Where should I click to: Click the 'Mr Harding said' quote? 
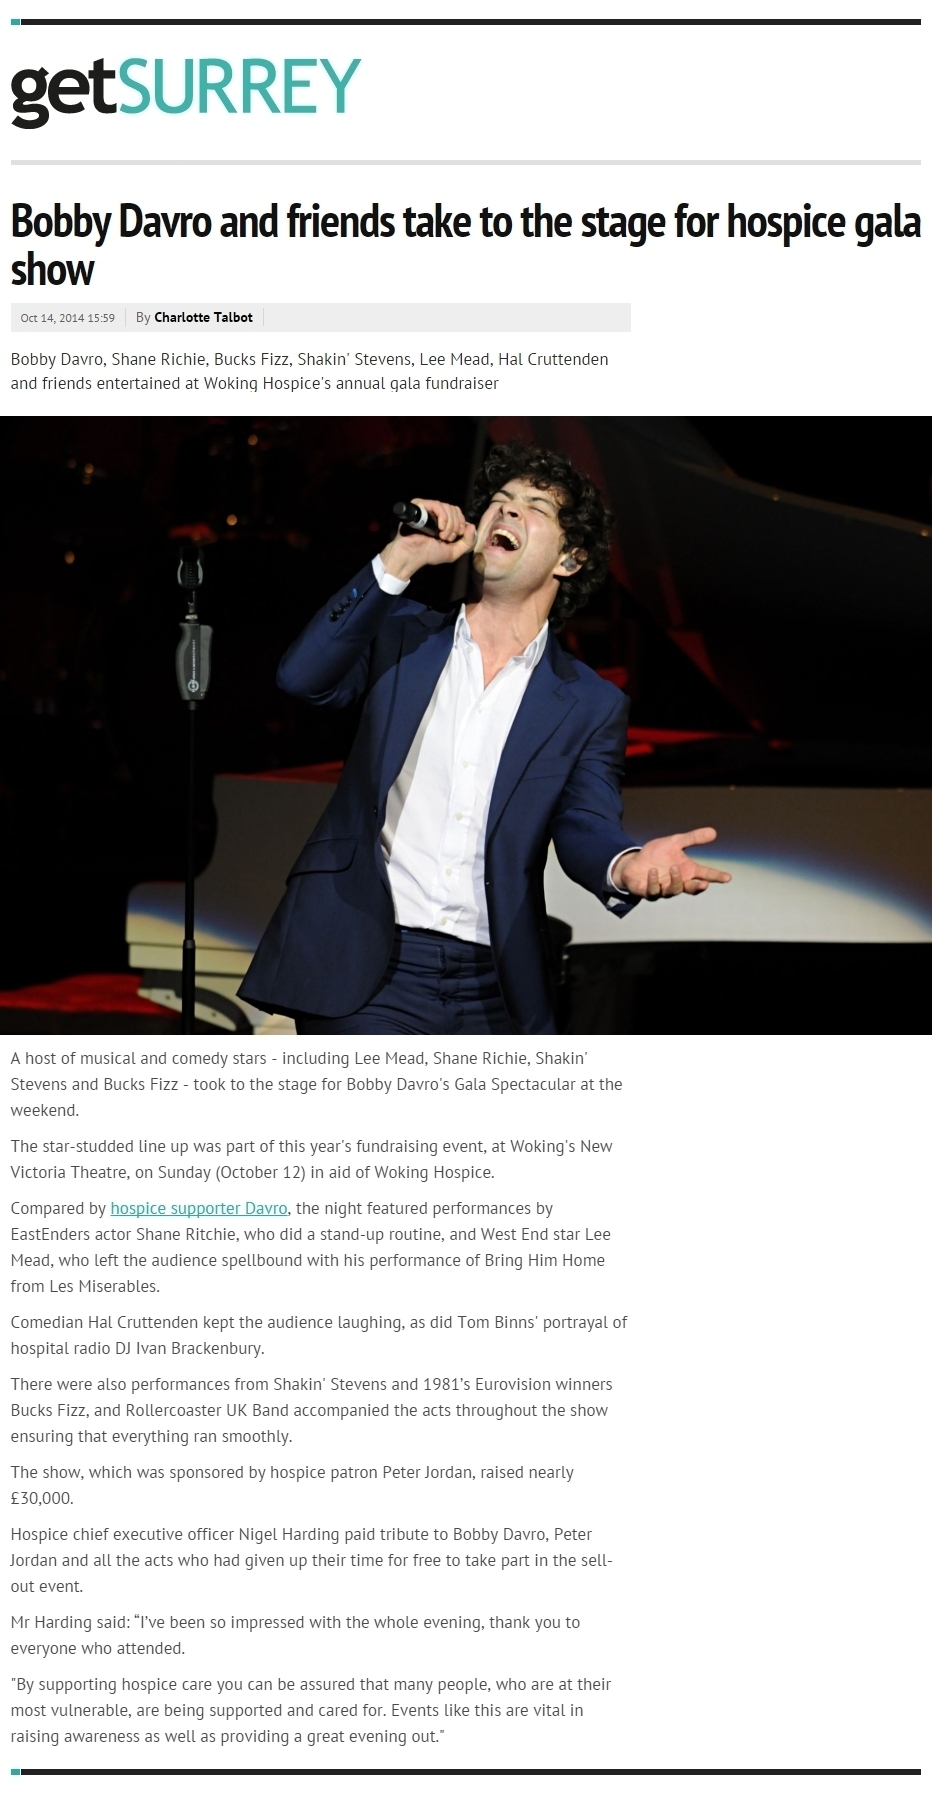pyautogui.click(x=295, y=1635)
